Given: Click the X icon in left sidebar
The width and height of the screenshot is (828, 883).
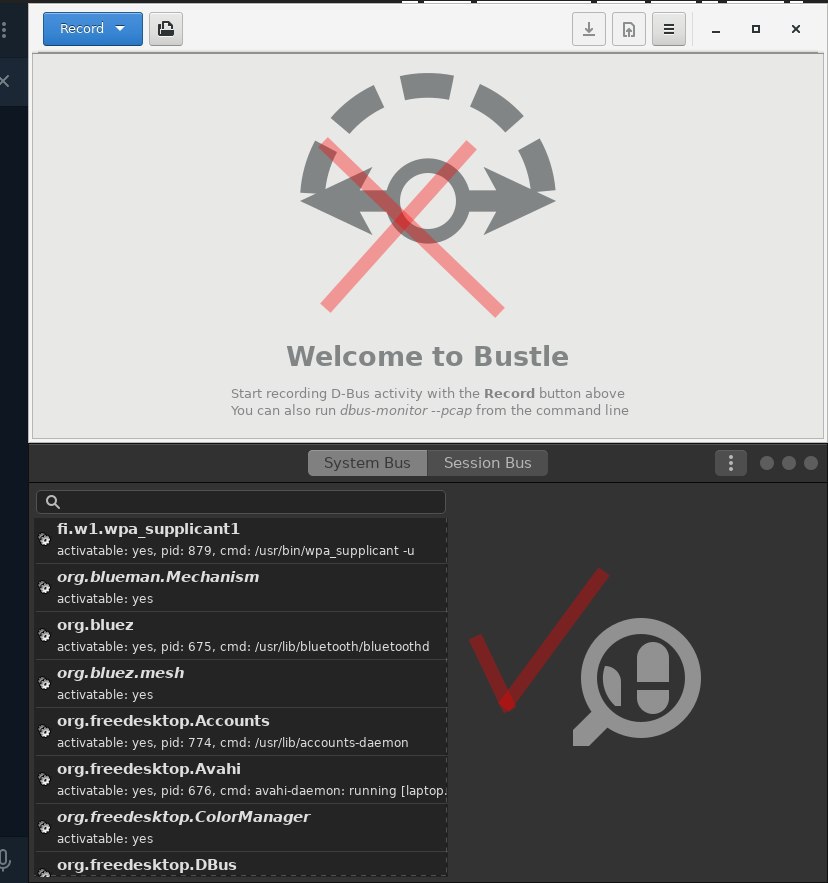Looking at the screenshot, I should pos(5,81).
